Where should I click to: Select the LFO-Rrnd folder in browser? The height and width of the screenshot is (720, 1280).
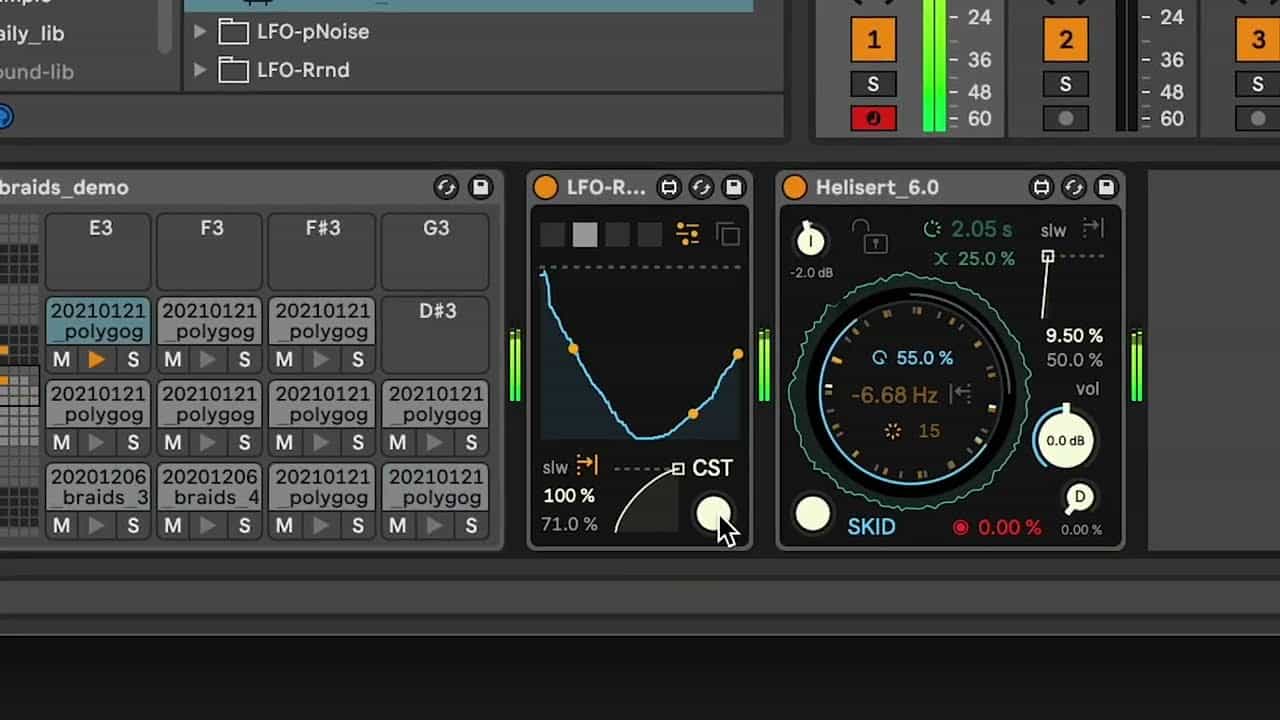(302, 70)
